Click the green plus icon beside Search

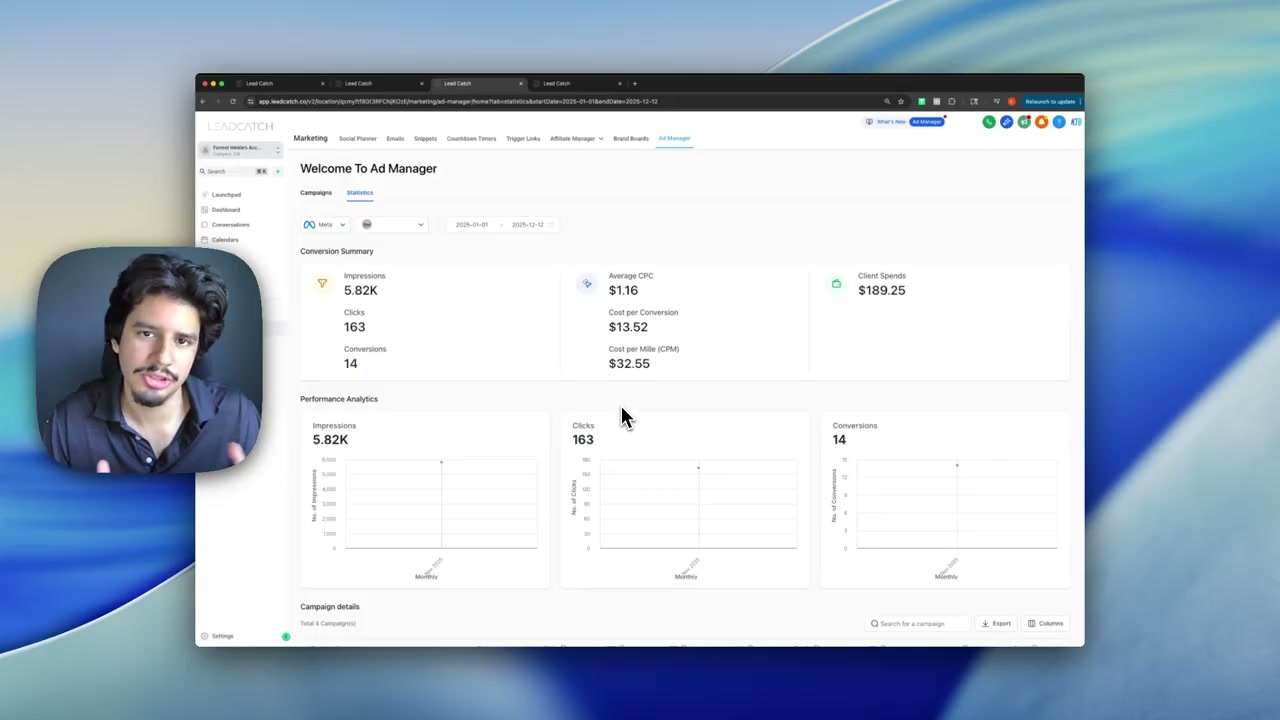pos(278,171)
